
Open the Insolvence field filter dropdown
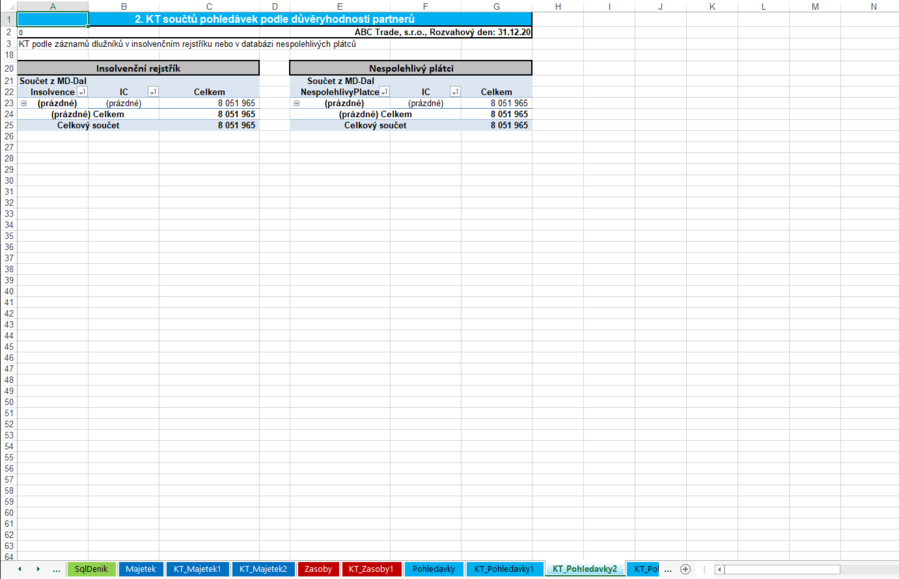pos(83,92)
